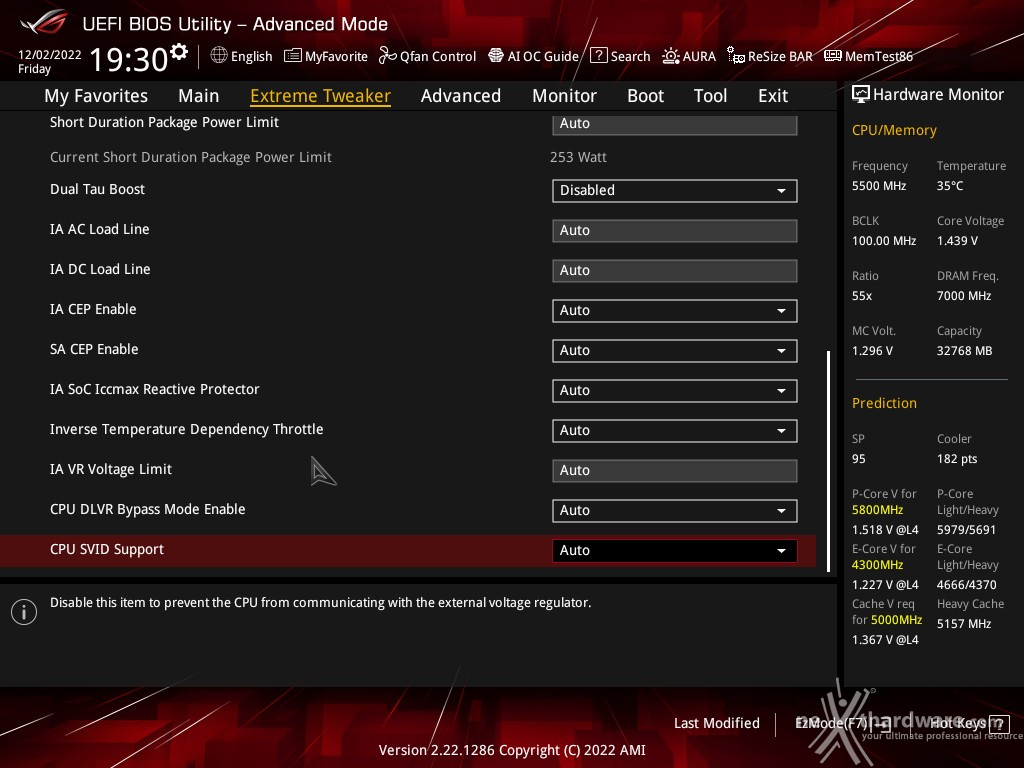
Task: Click the IA DC Load Line field
Action: [x=675, y=270]
